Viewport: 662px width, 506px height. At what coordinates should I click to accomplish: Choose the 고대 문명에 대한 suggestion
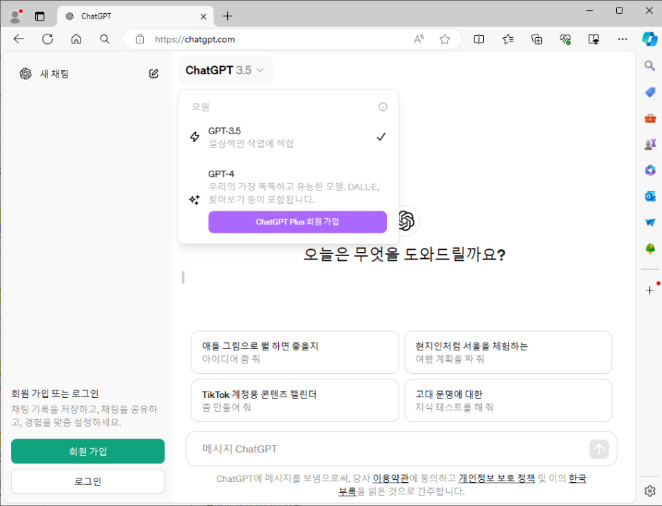[508, 400]
